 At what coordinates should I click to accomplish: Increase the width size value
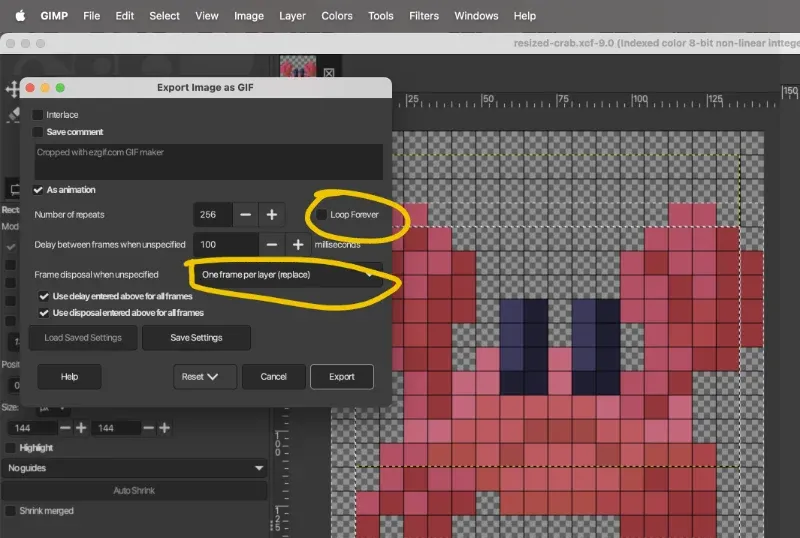[81, 428]
